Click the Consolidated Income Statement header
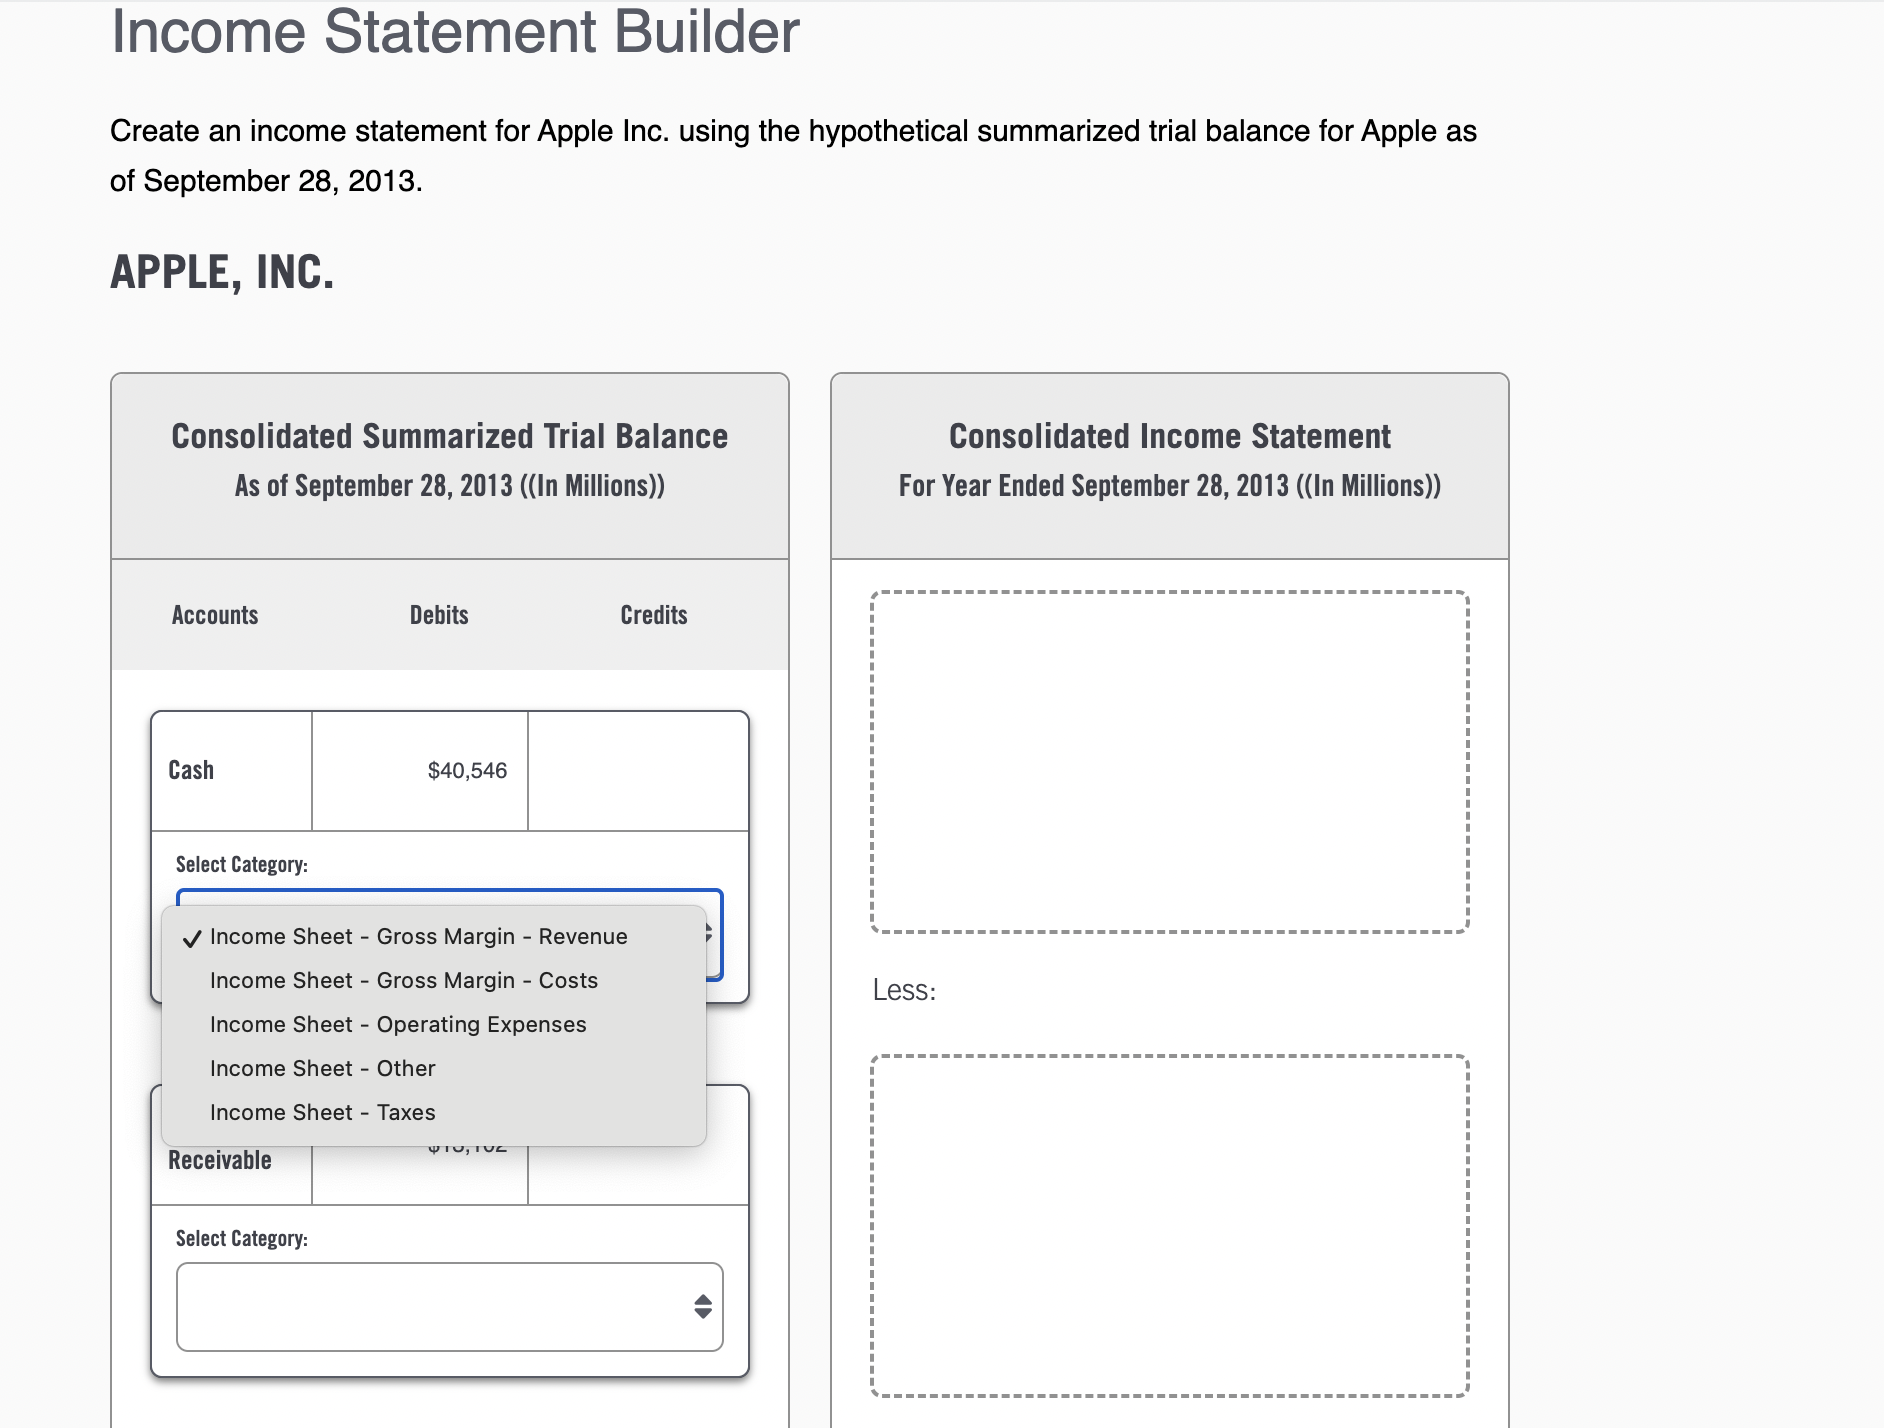 pos(1168,436)
